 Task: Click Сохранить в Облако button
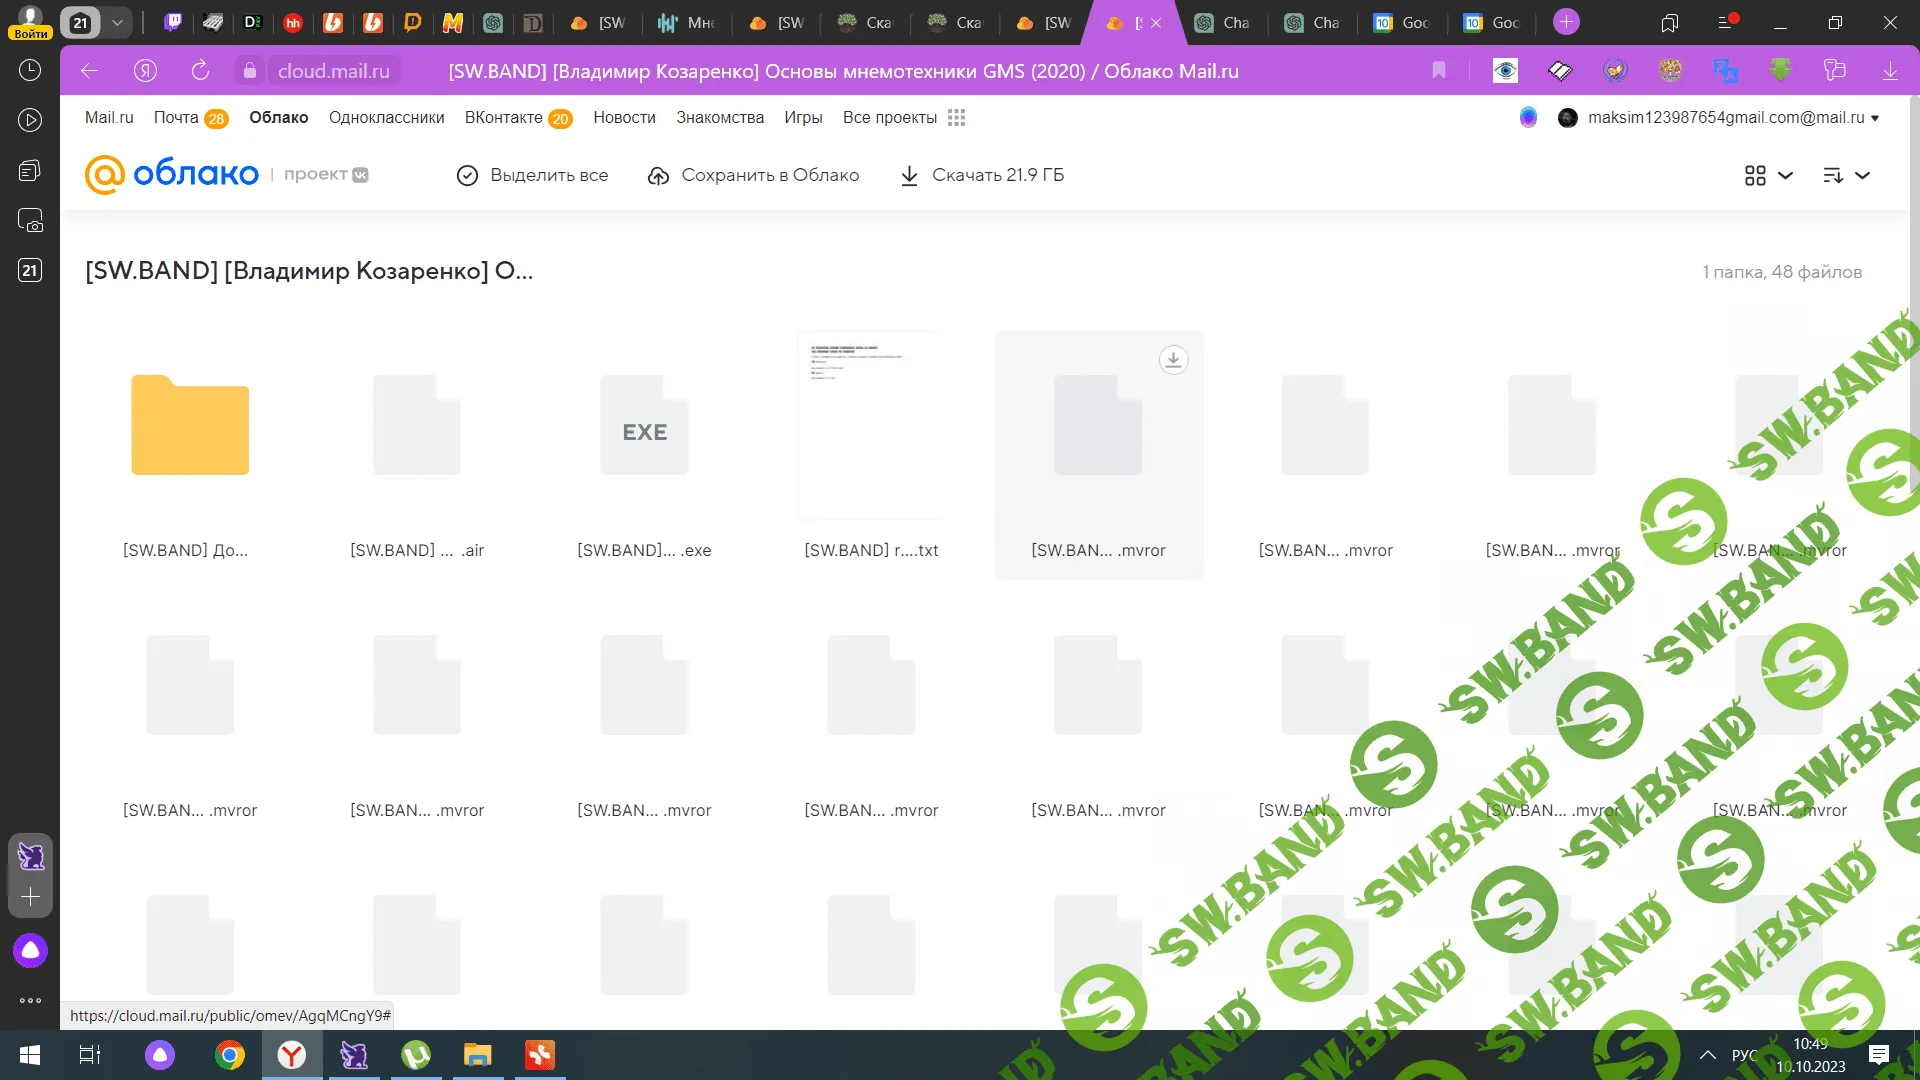(753, 176)
